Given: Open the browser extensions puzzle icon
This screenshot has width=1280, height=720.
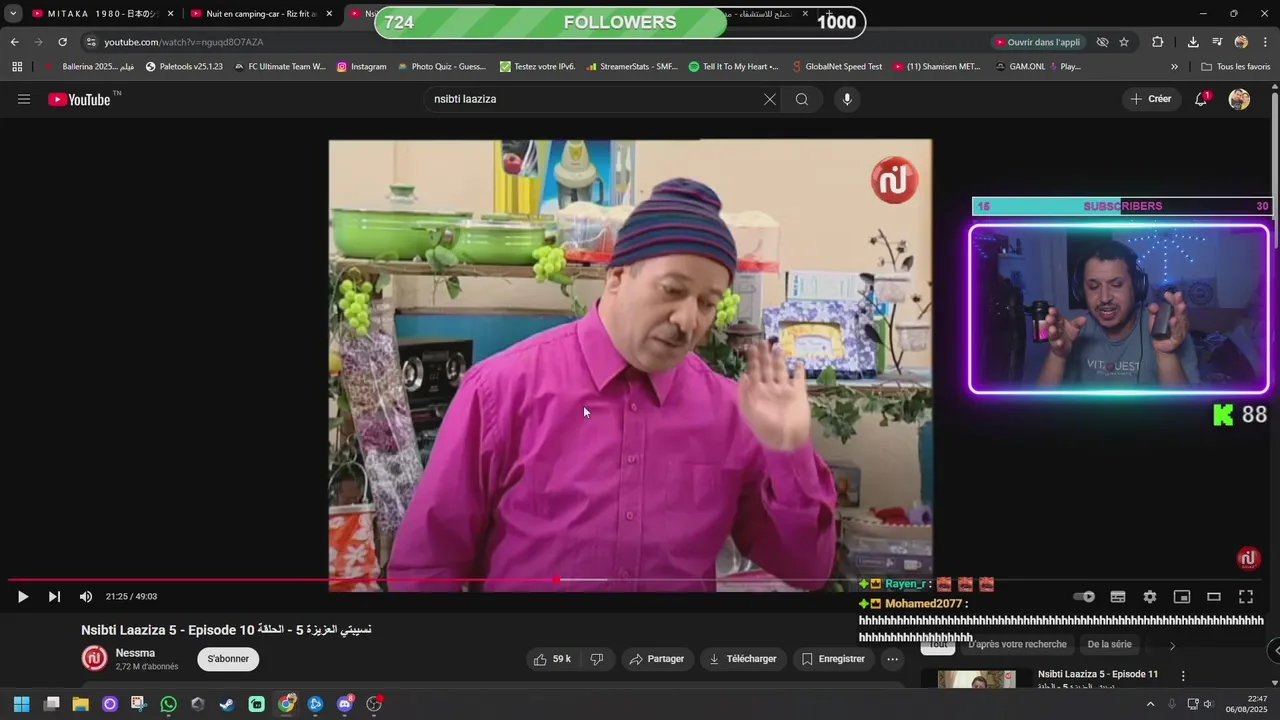Looking at the screenshot, I should [x=1157, y=42].
